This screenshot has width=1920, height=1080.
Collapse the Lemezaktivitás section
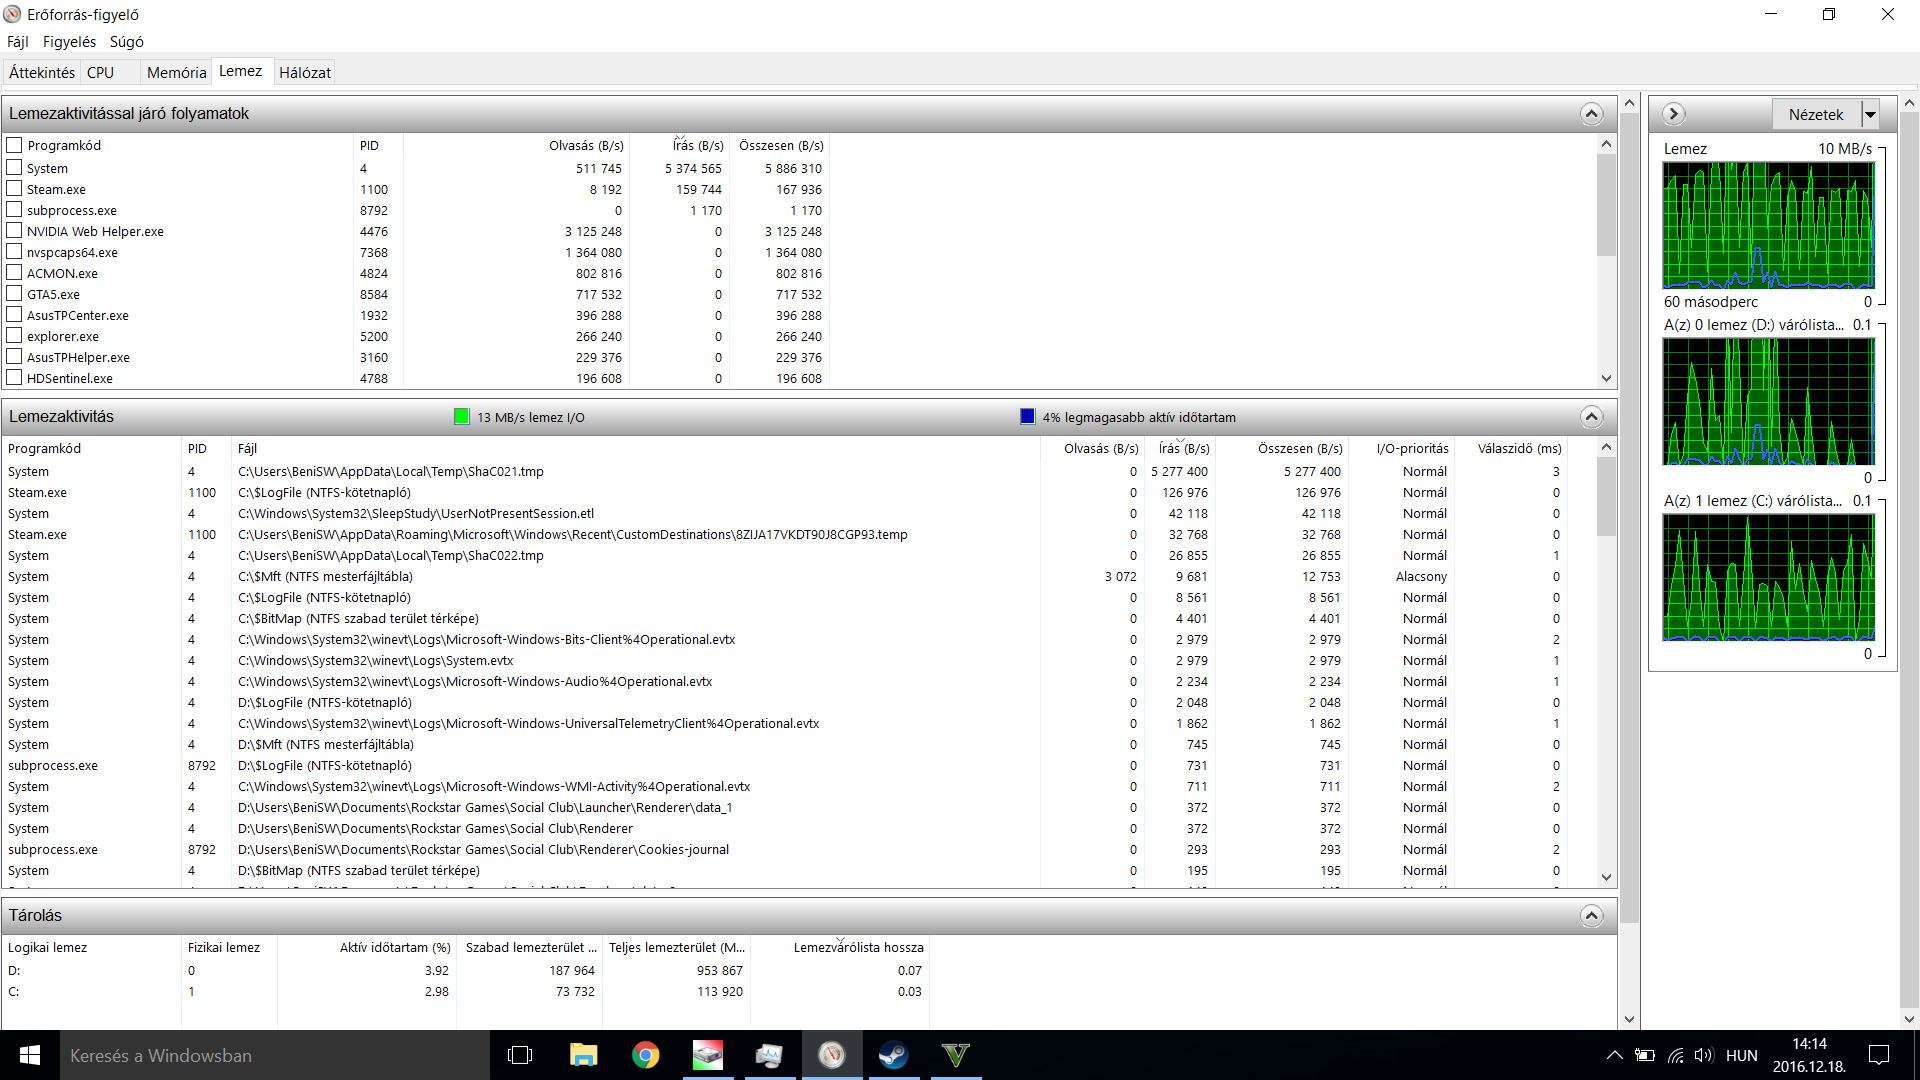pyautogui.click(x=1592, y=417)
